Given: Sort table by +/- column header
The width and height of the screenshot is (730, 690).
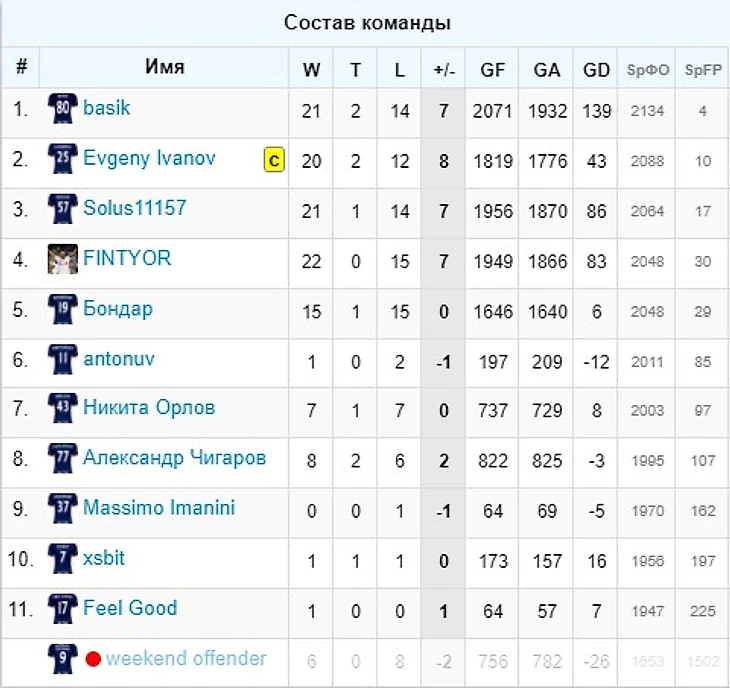Looking at the screenshot, I should tap(444, 70).
